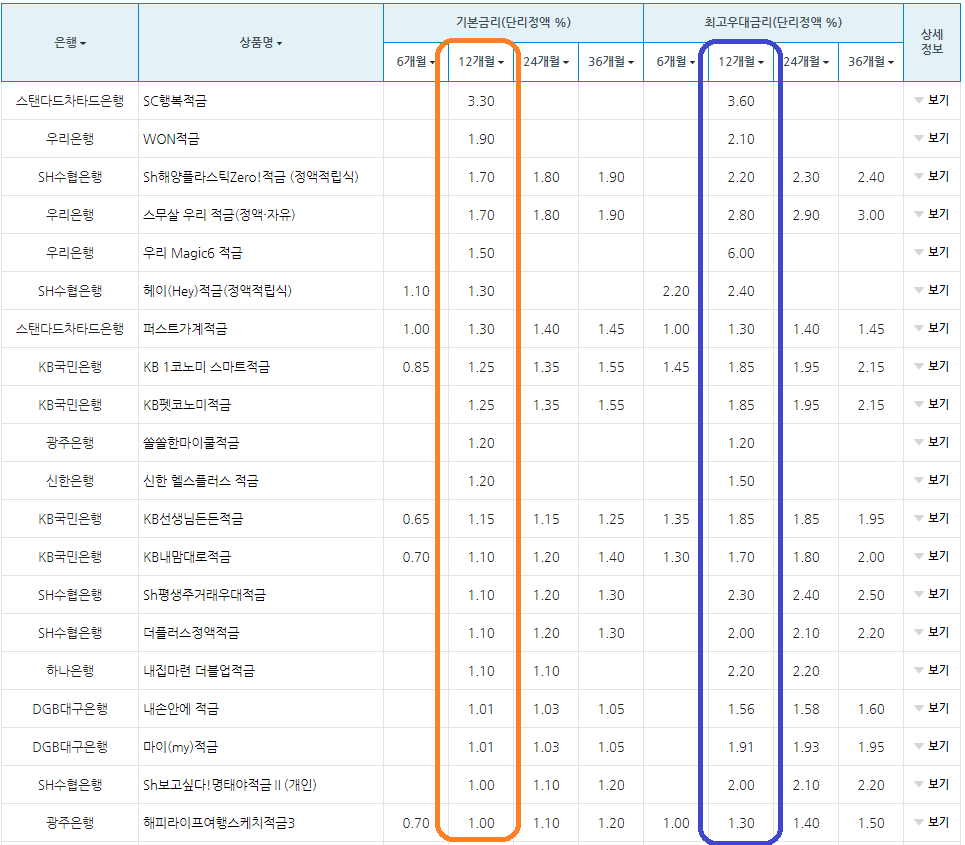Screen dimensions: 965x845
Task: Open 보기 for 스무살 우리 적금
Action: point(932,215)
